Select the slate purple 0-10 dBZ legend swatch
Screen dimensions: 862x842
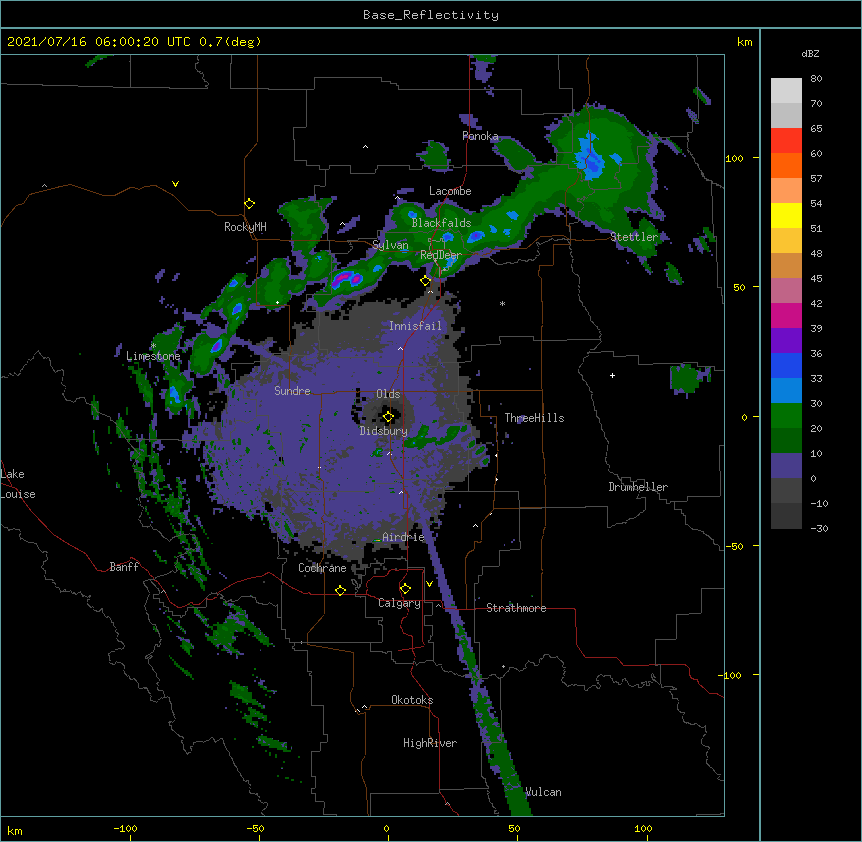[x=786, y=466]
